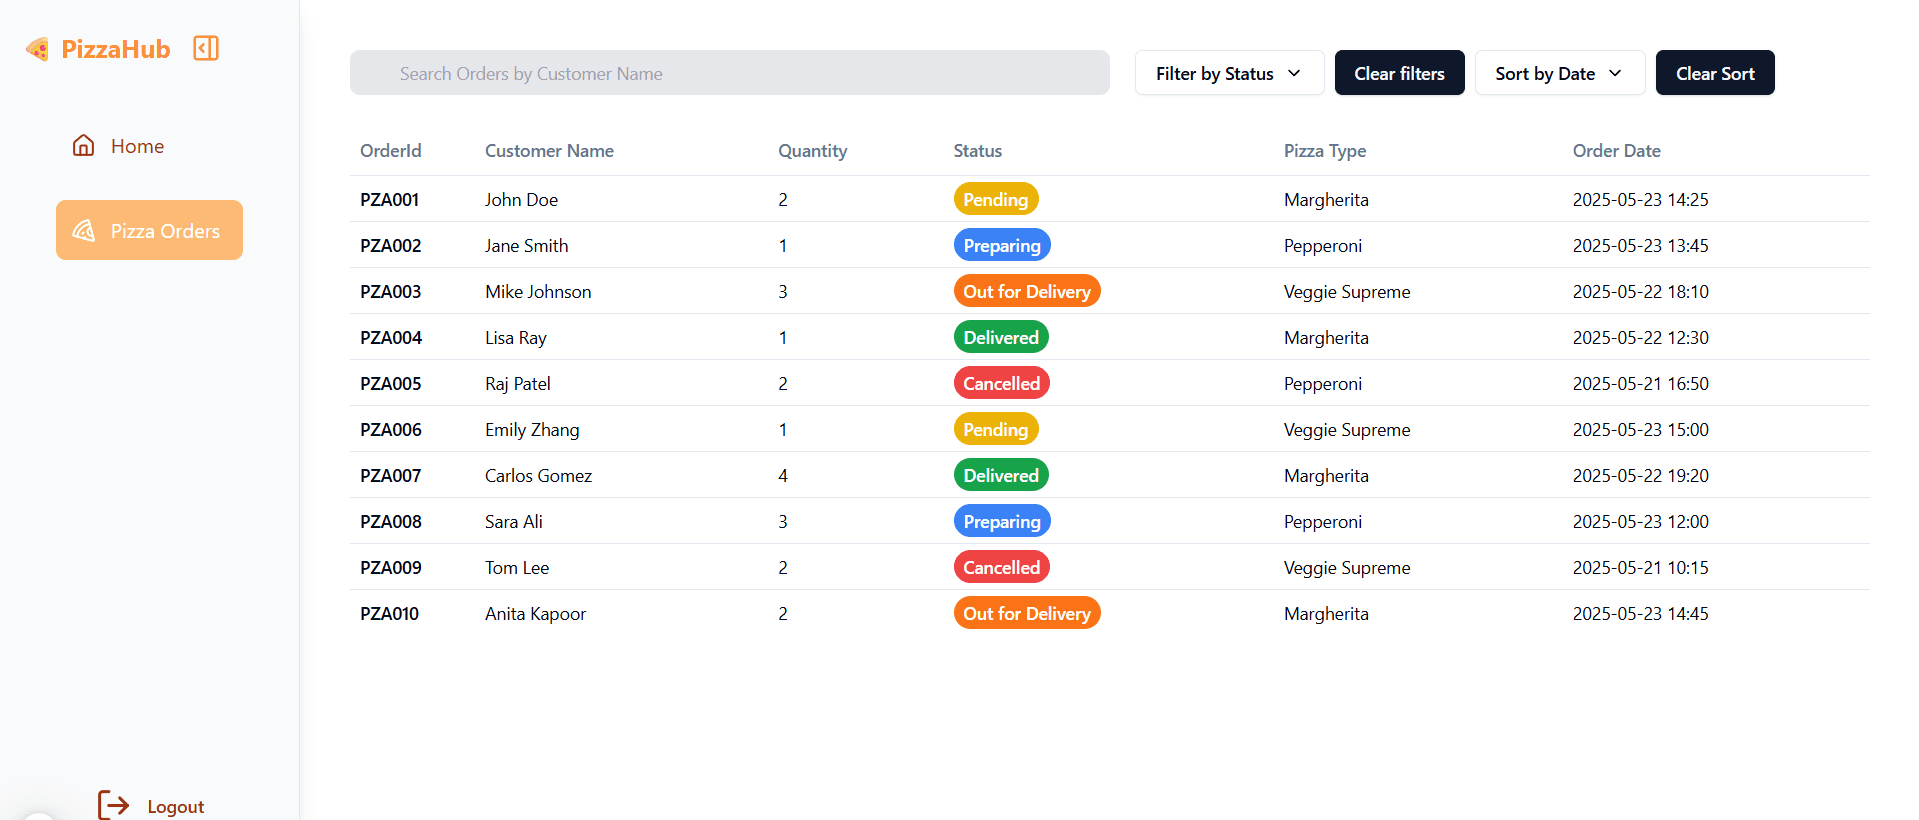1919x820 pixels.
Task: Click customer name Carlos Gomez
Action: [538, 475]
